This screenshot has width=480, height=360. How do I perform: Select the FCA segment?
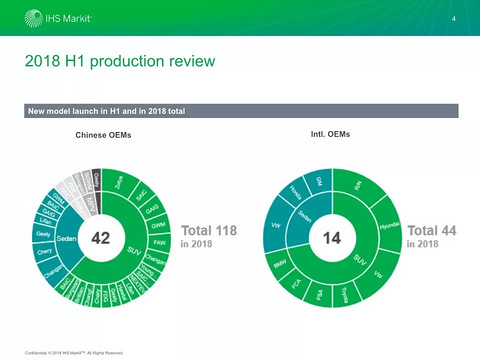[x=296, y=284]
